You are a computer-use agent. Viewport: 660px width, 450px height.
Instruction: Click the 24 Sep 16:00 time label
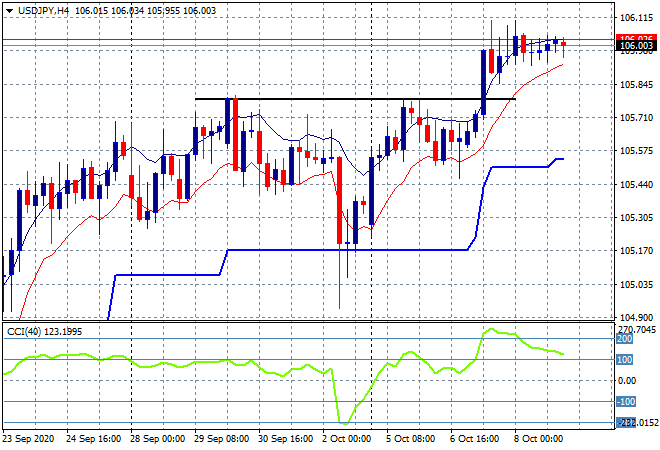coord(93,439)
